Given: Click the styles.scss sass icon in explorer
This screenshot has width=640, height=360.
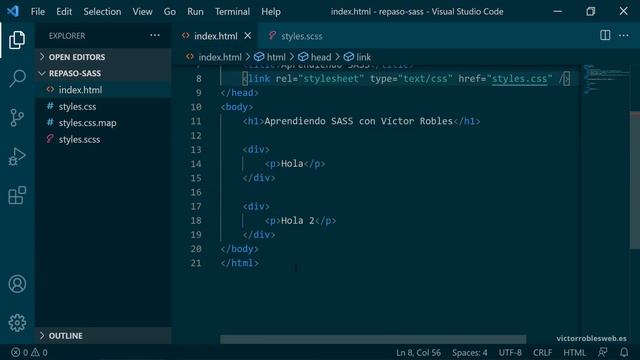Looking at the screenshot, I should pos(50,139).
